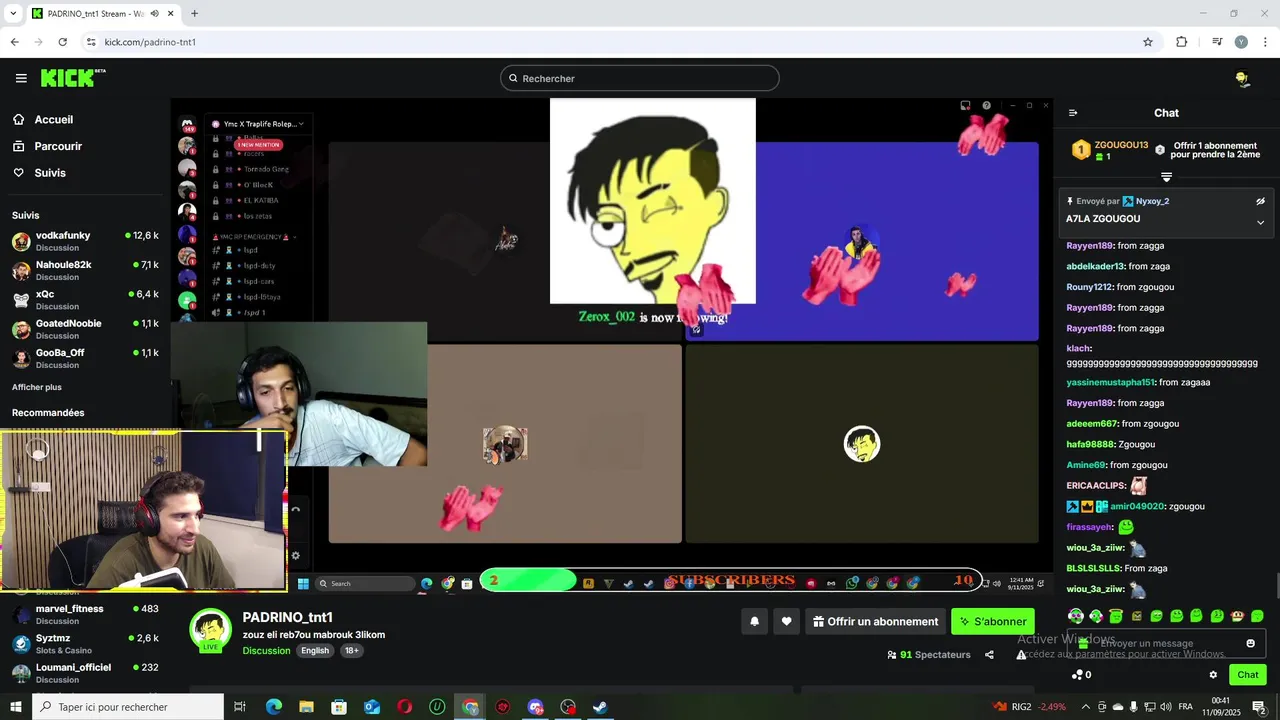
Task: Click ZGOUGOU13 top gifter entry
Action: point(1110,150)
